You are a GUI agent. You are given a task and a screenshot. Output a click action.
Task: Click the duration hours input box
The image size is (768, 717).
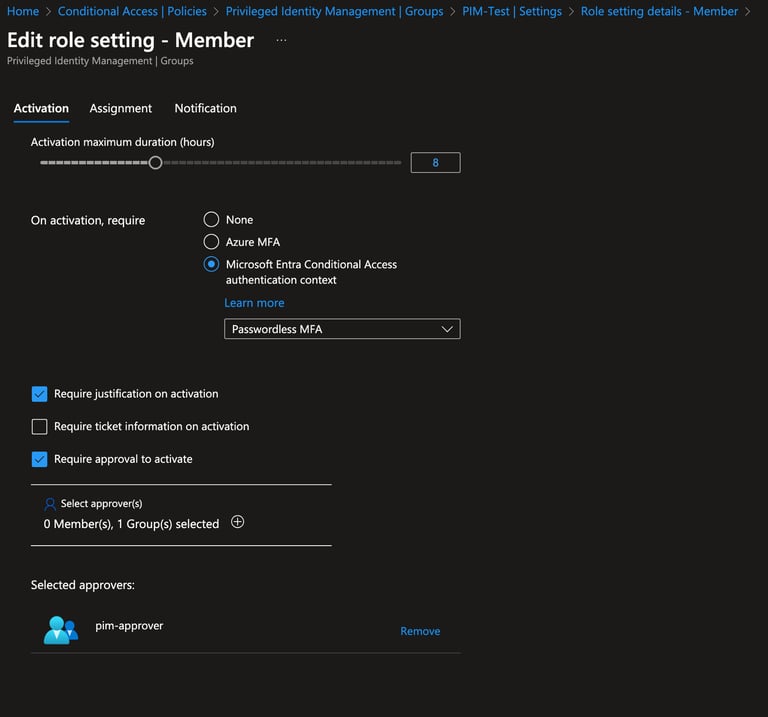[x=435, y=163]
